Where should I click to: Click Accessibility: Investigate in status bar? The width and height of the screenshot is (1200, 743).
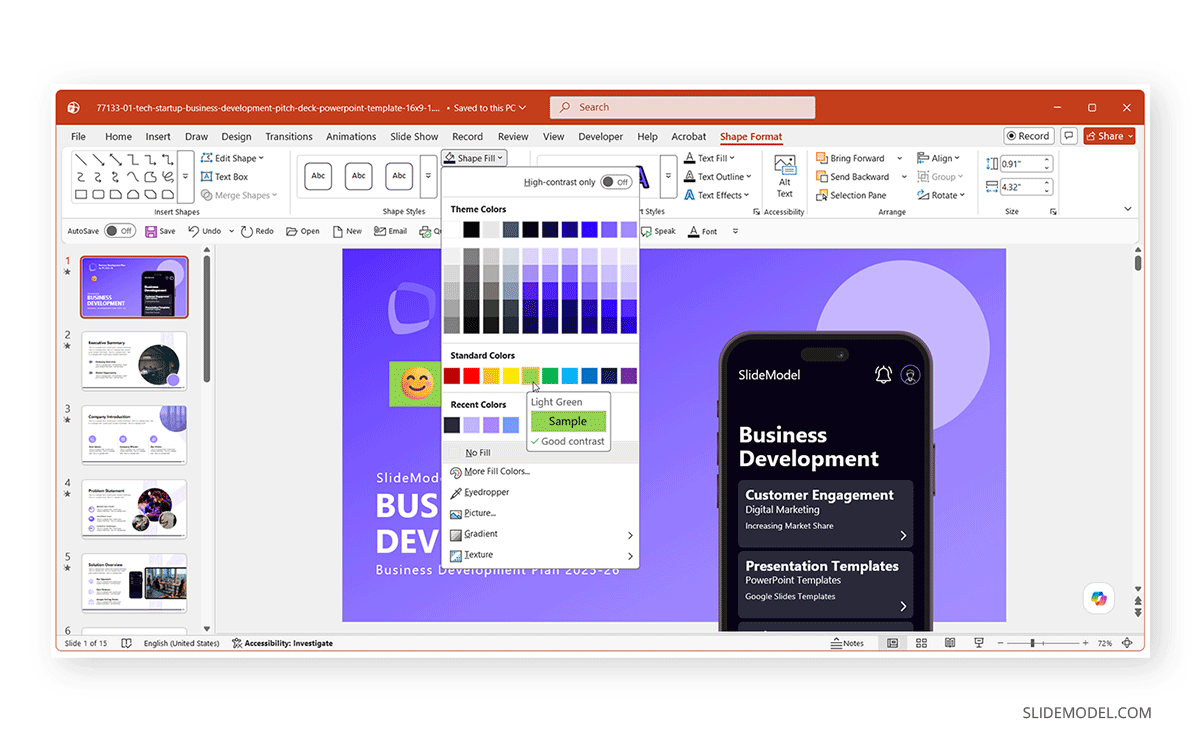[x=282, y=643]
